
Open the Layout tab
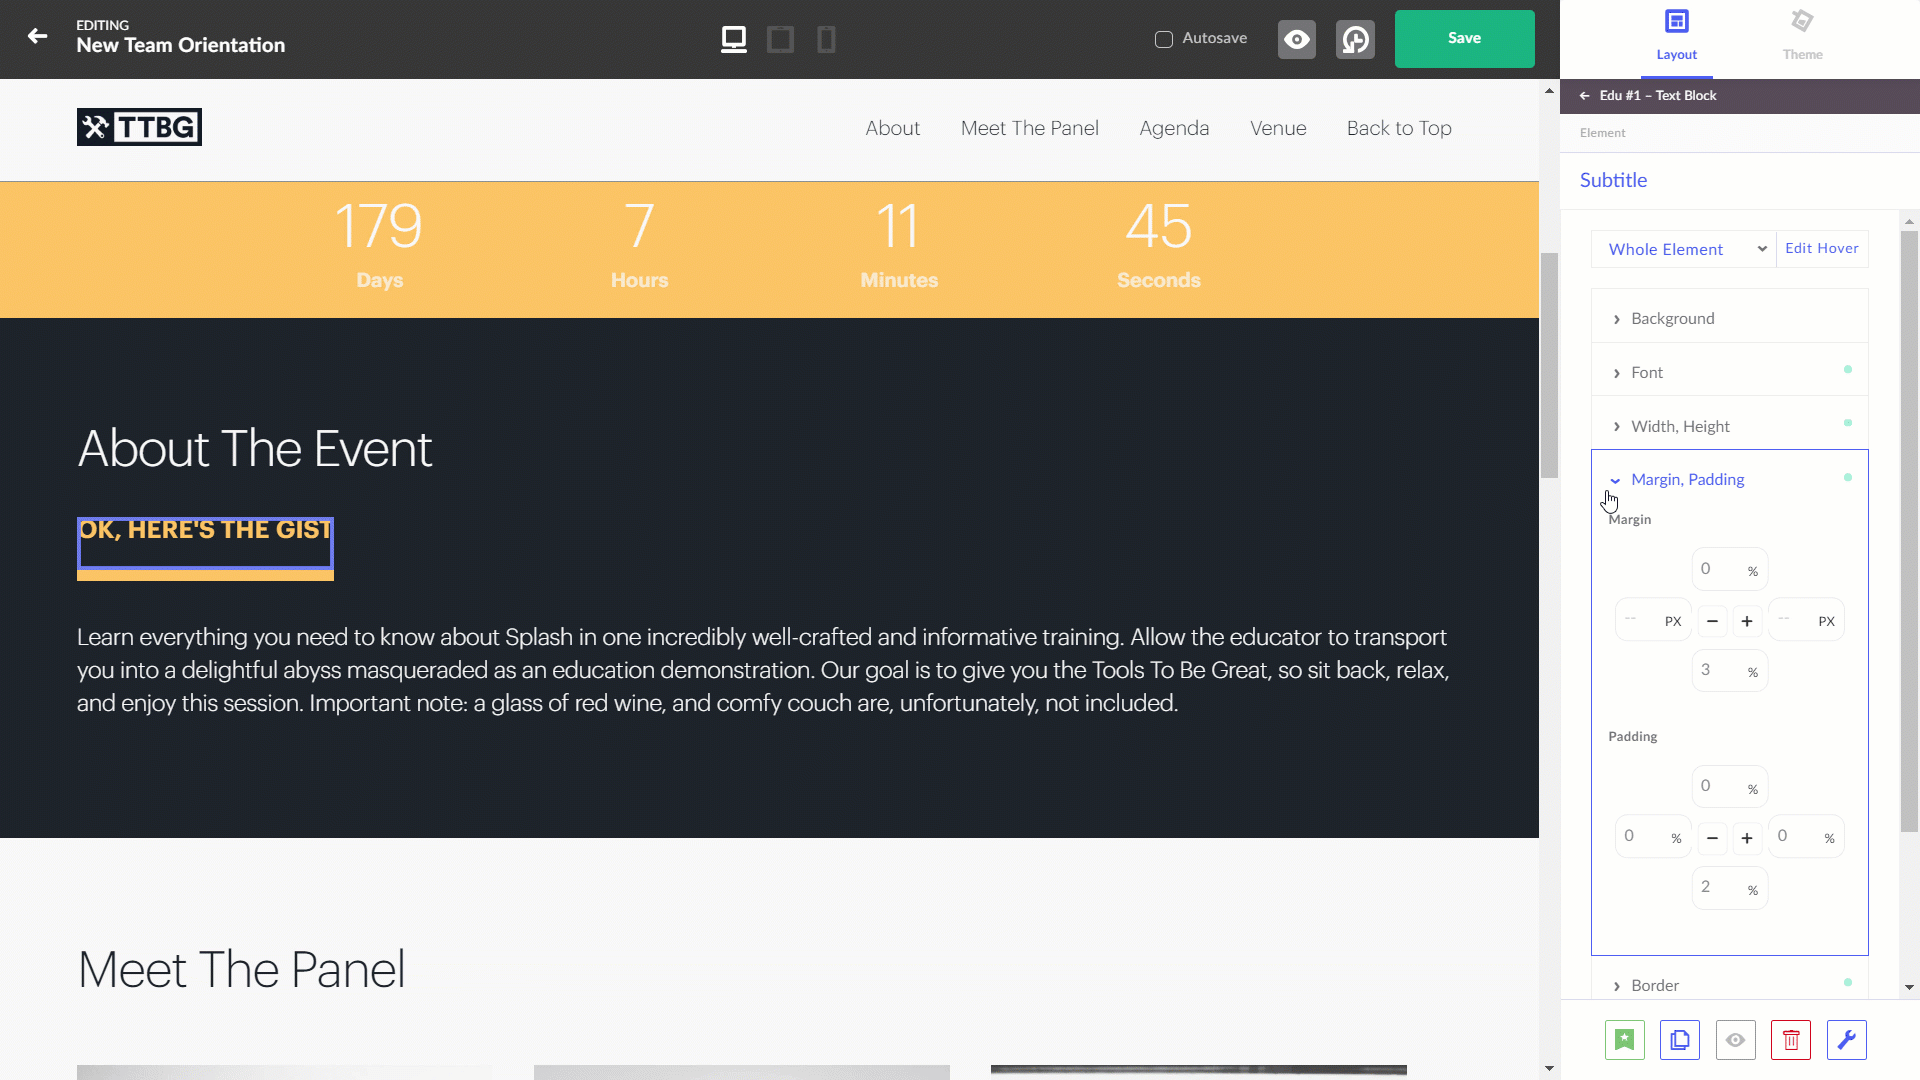click(x=1677, y=37)
